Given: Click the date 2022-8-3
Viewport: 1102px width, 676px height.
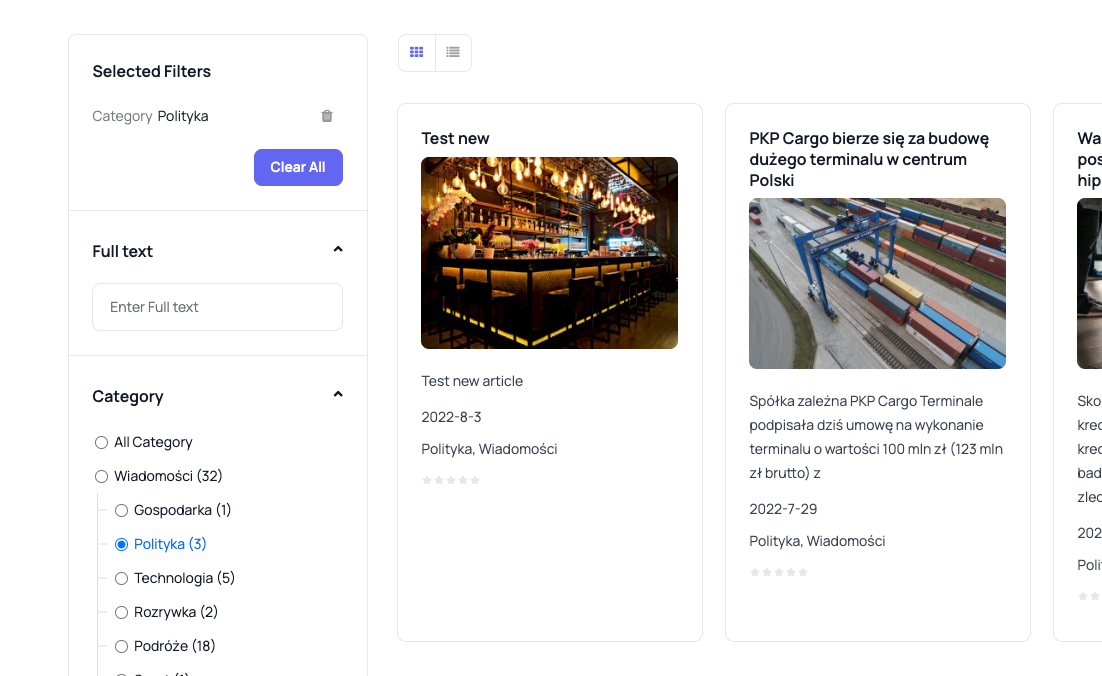Looking at the screenshot, I should click(x=451, y=417).
